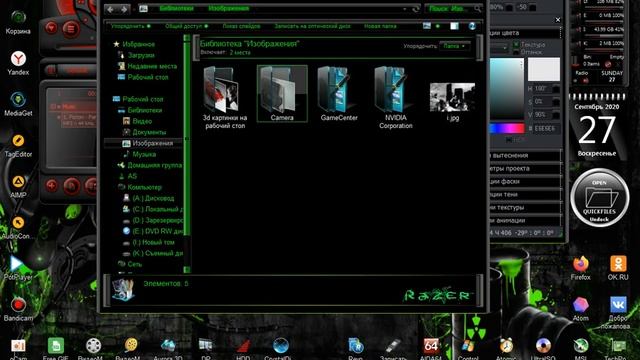Screen dimensions: 640x360
Task: Launch Bandicam from the desktop
Action: click(18, 309)
